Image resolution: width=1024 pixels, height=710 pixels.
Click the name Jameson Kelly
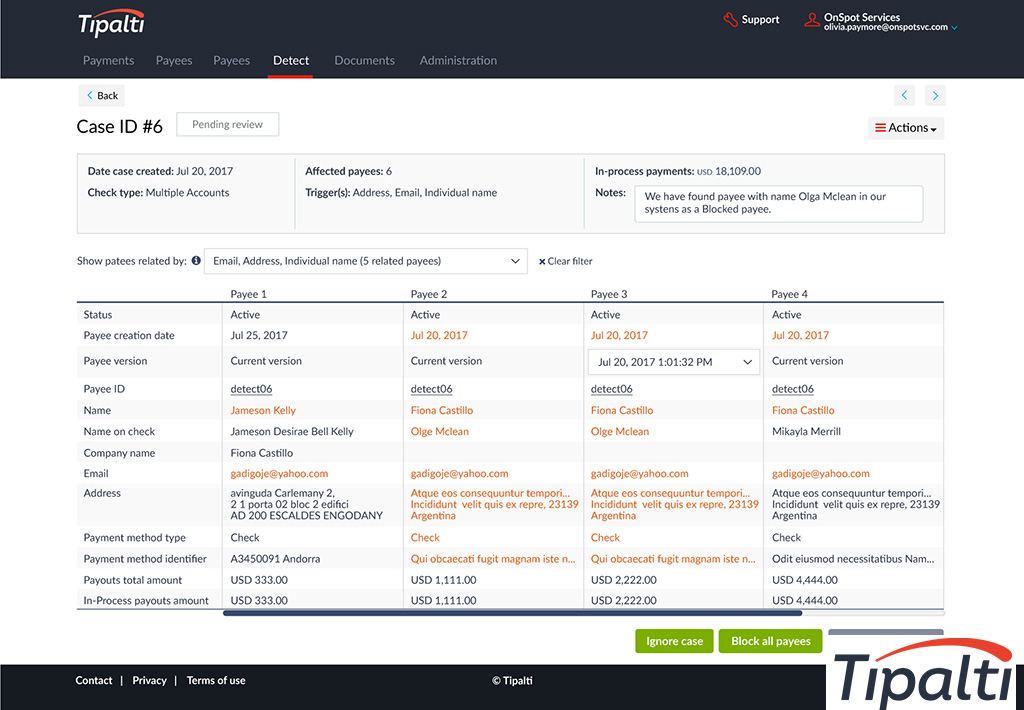pos(263,410)
